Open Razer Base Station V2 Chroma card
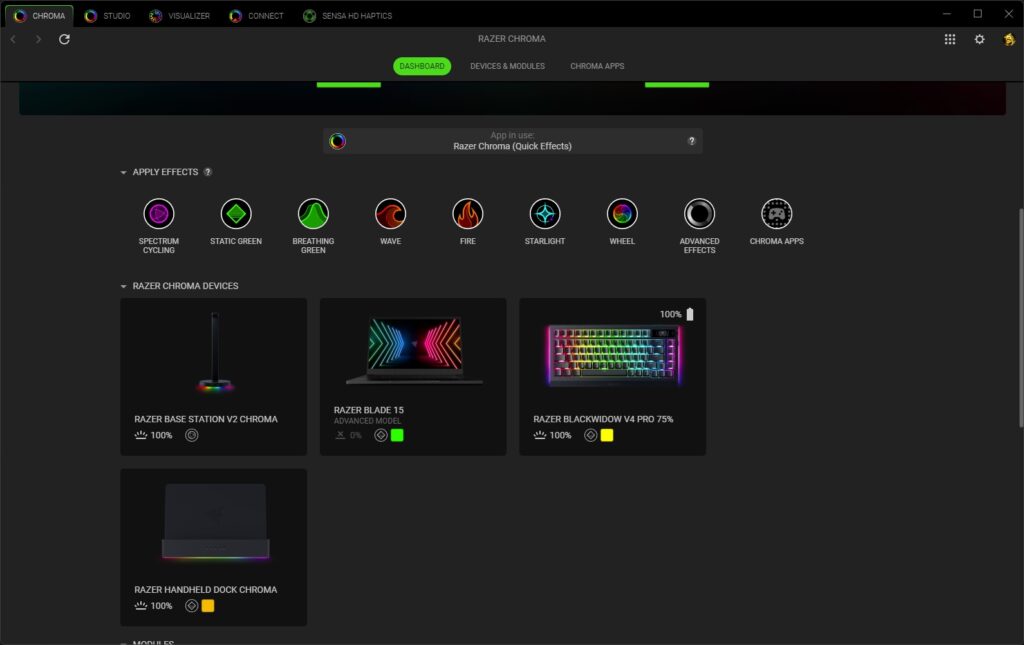Screen dimensions: 1024x645 click(214, 377)
